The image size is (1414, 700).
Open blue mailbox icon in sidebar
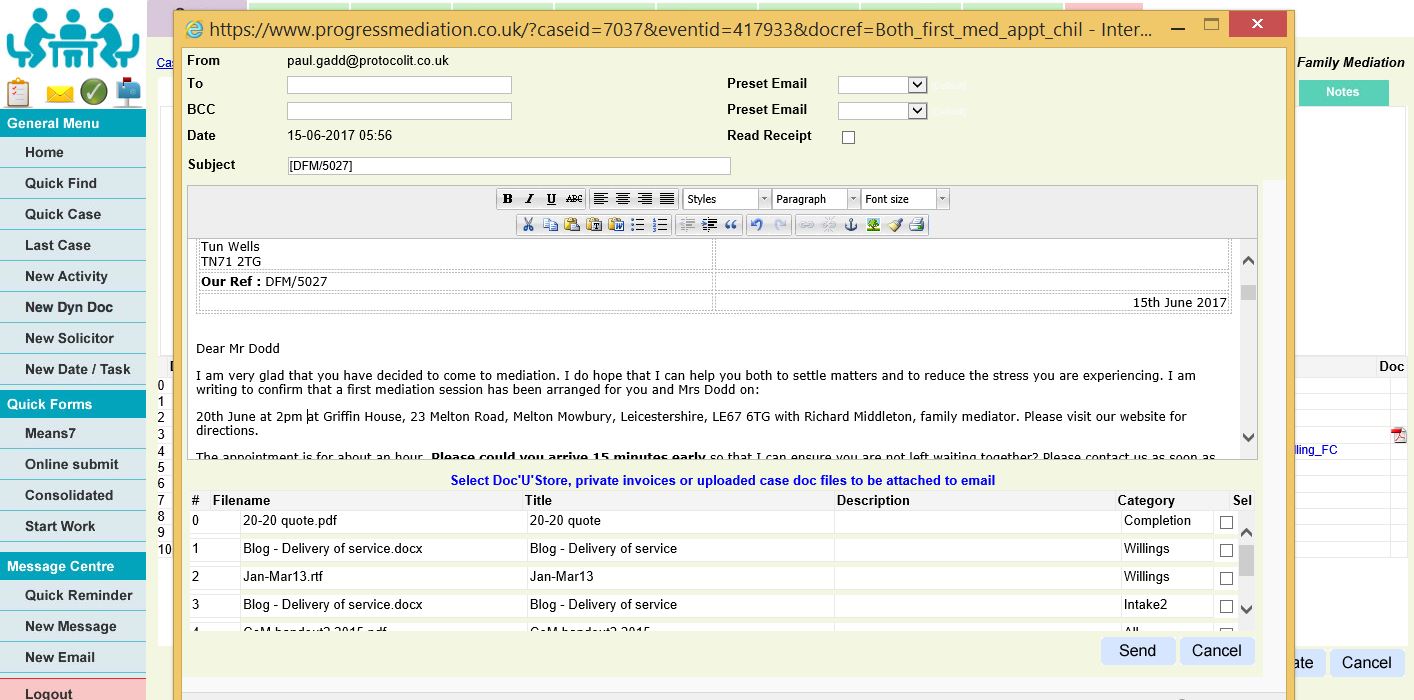coord(129,92)
